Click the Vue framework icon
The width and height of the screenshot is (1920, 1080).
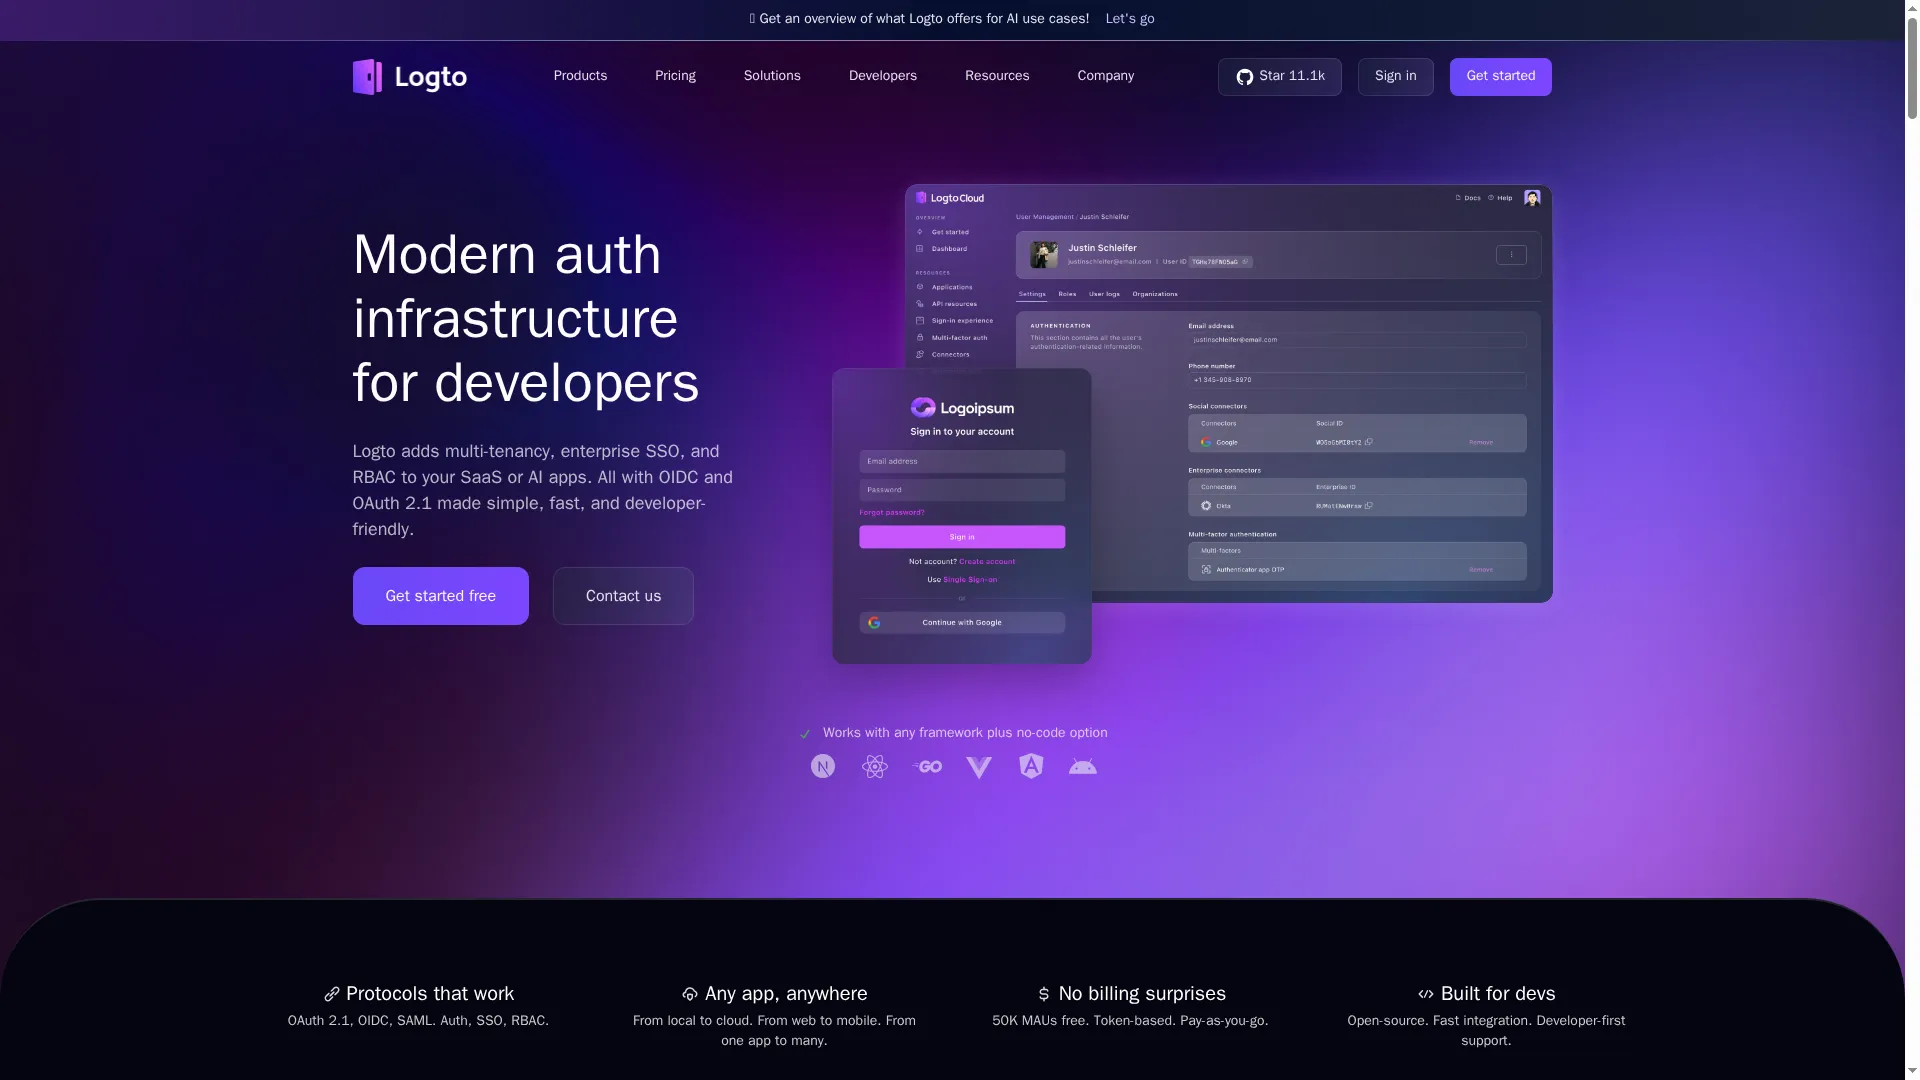pyautogui.click(x=979, y=767)
